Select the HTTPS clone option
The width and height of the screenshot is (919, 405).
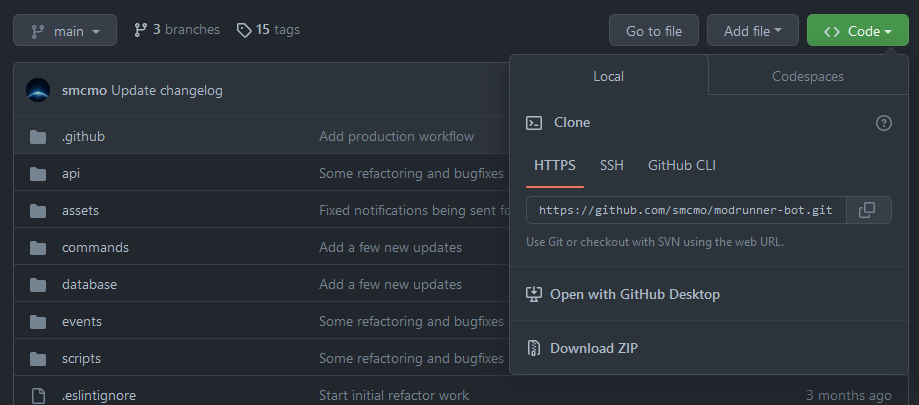coord(554,165)
